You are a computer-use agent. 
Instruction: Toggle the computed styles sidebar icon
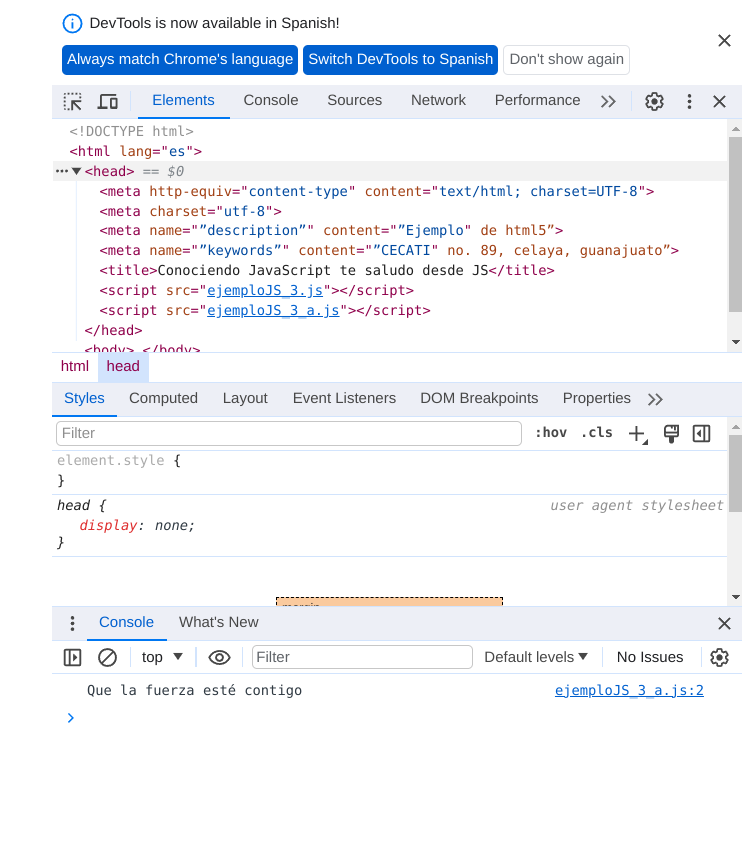(701, 433)
